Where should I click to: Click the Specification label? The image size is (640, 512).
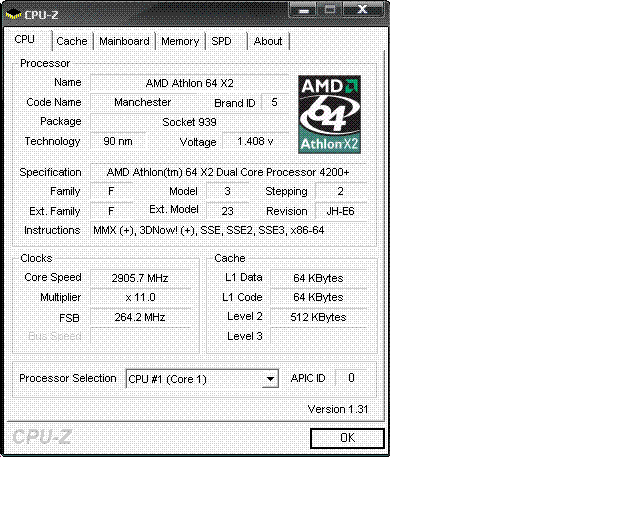[x=50, y=172]
